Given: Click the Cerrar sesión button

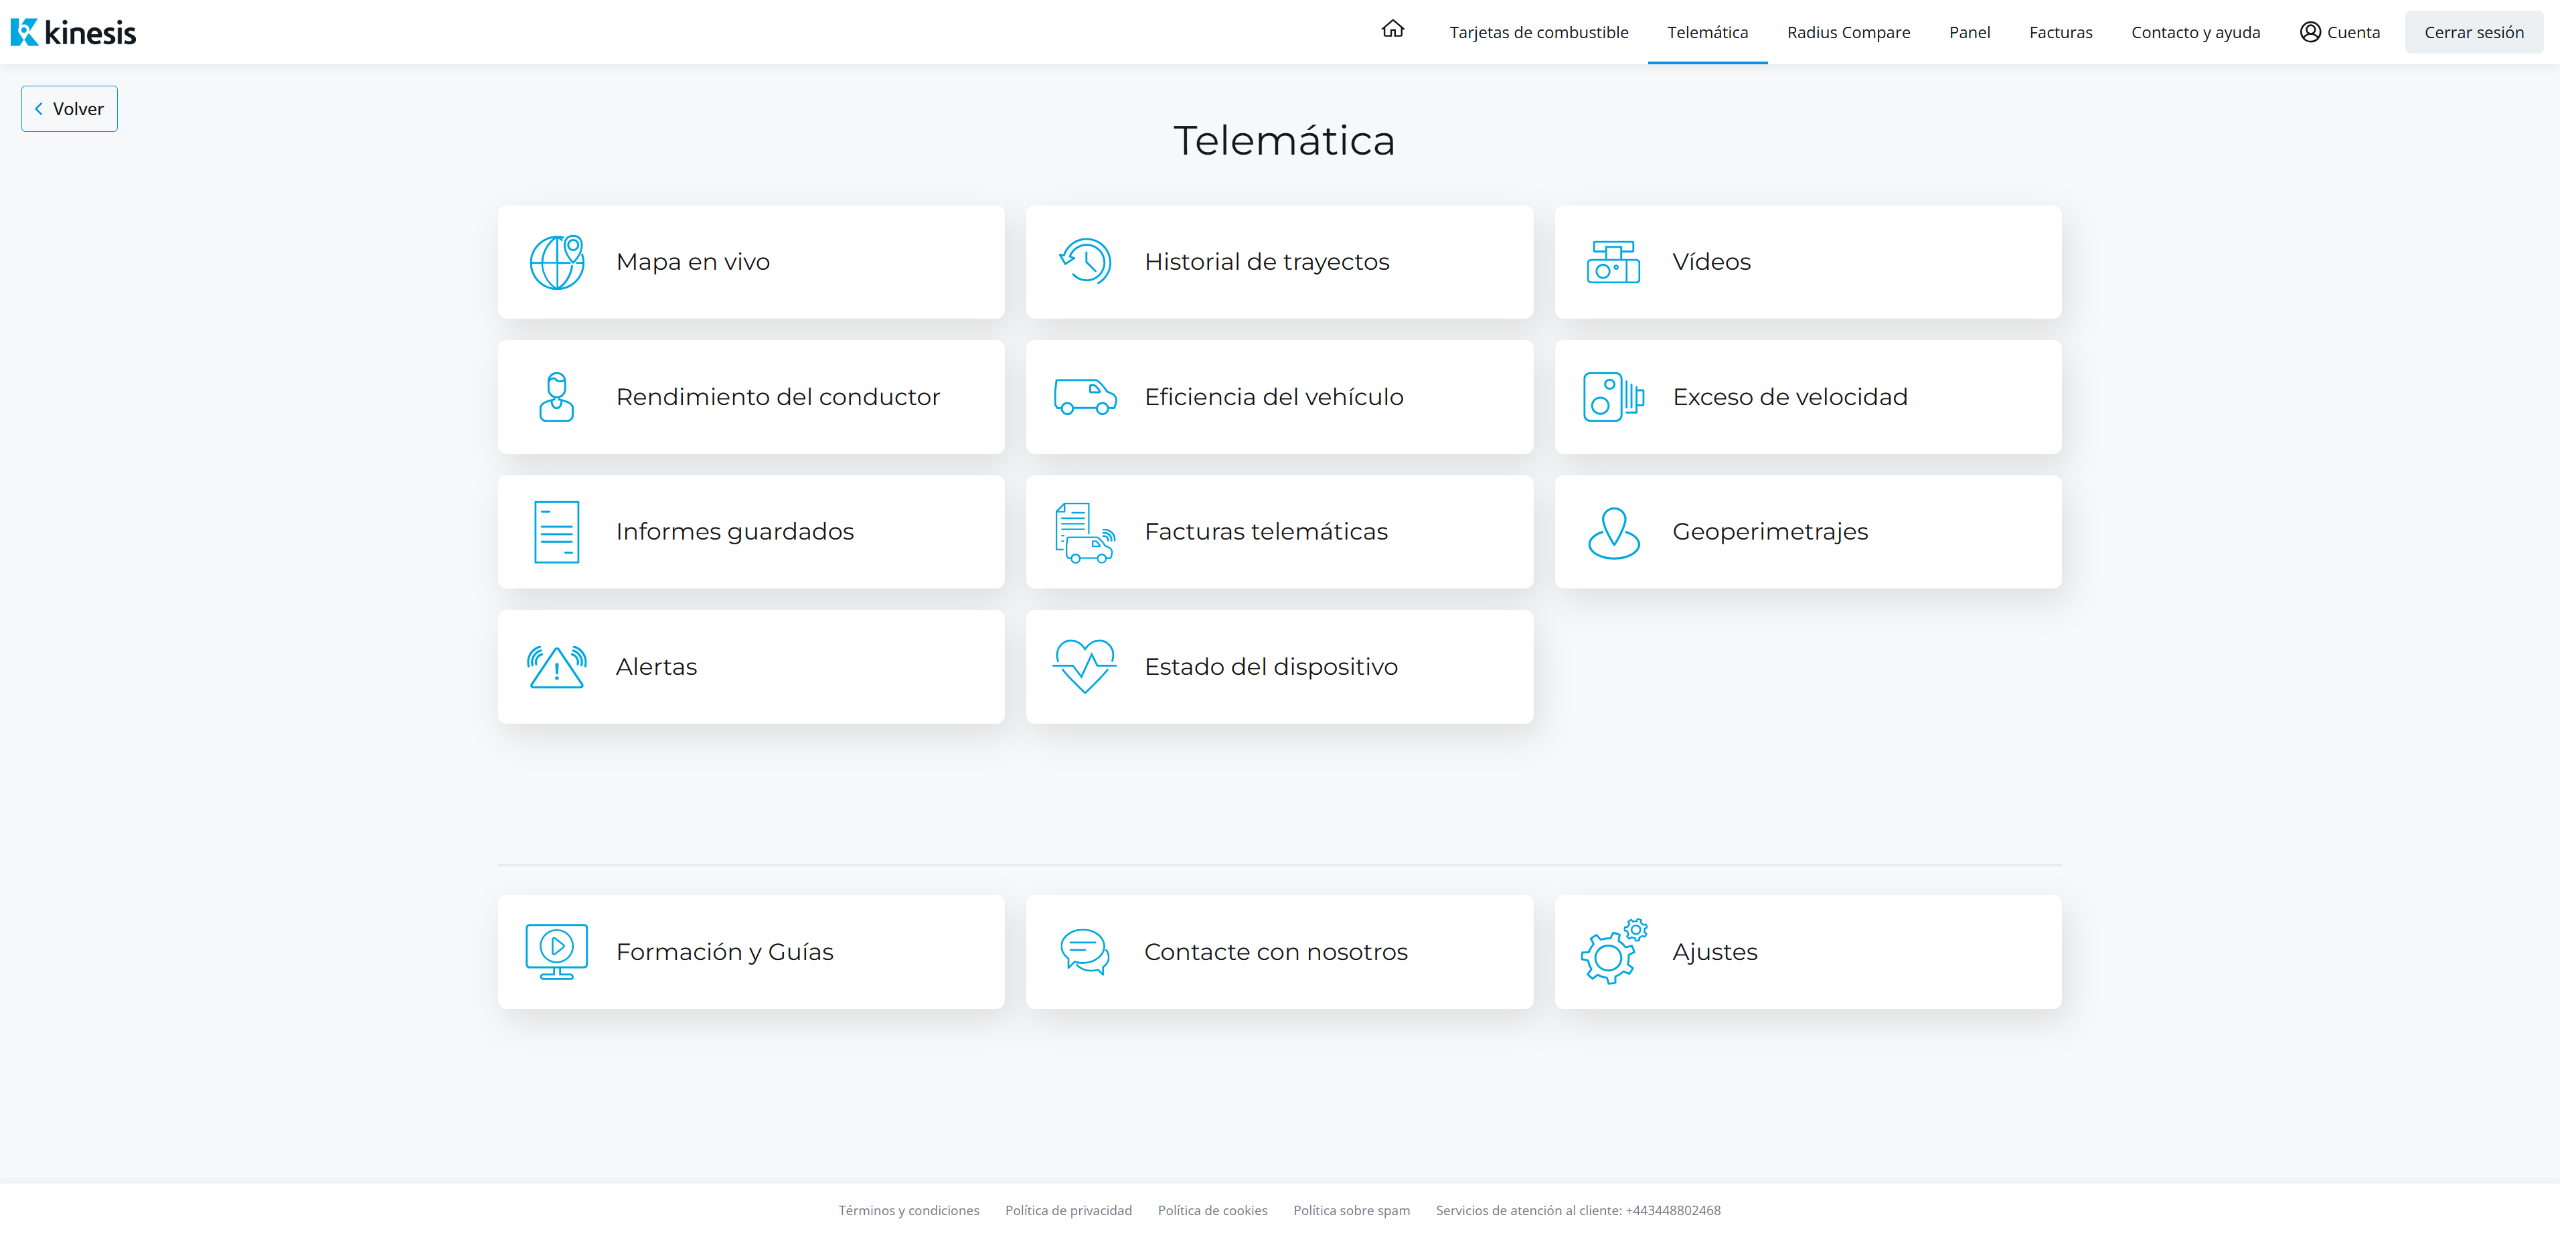Looking at the screenshot, I should [2473, 32].
